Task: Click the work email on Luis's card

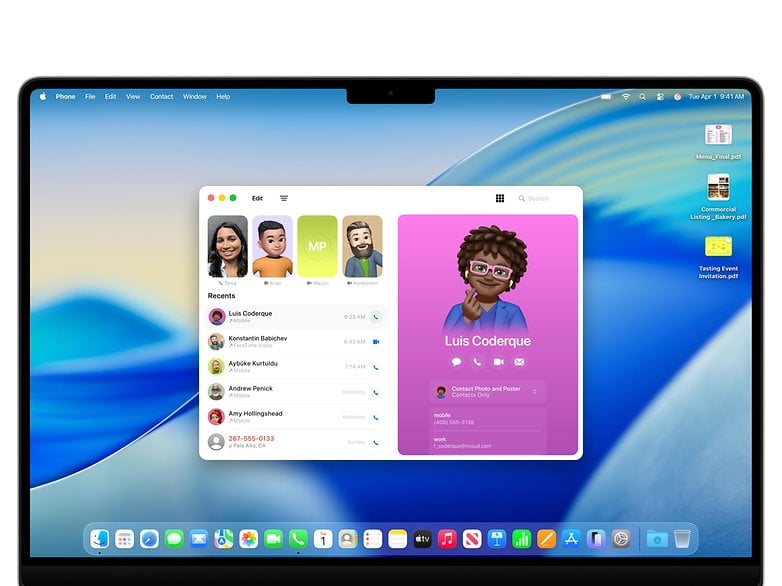Action: [x=462, y=446]
